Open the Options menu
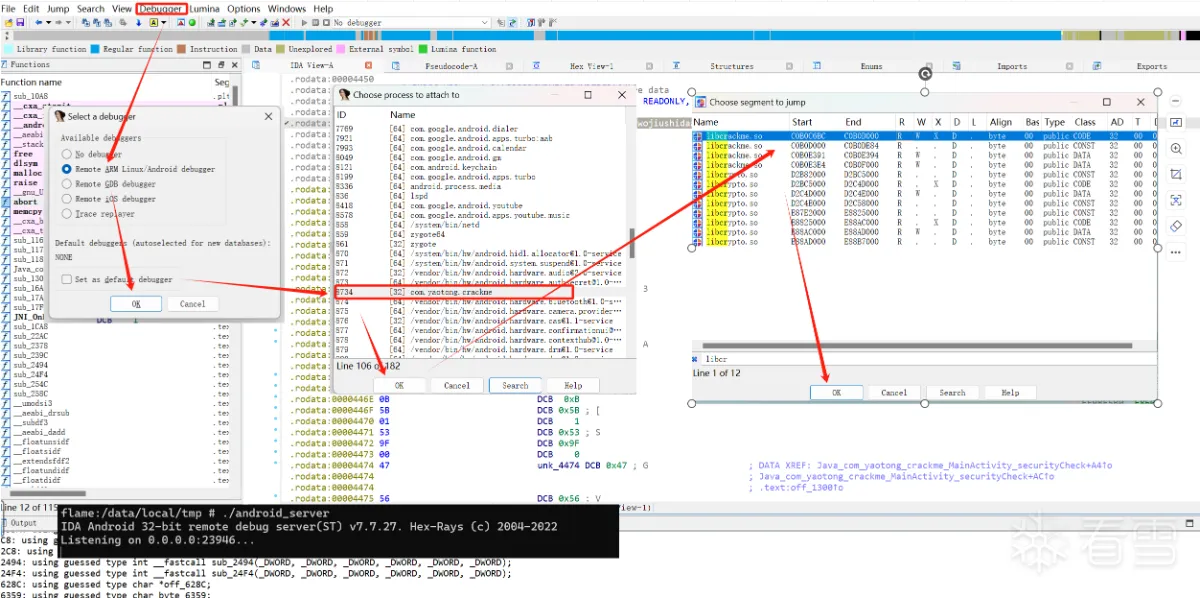 pyautogui.click(x=244, y=9)
